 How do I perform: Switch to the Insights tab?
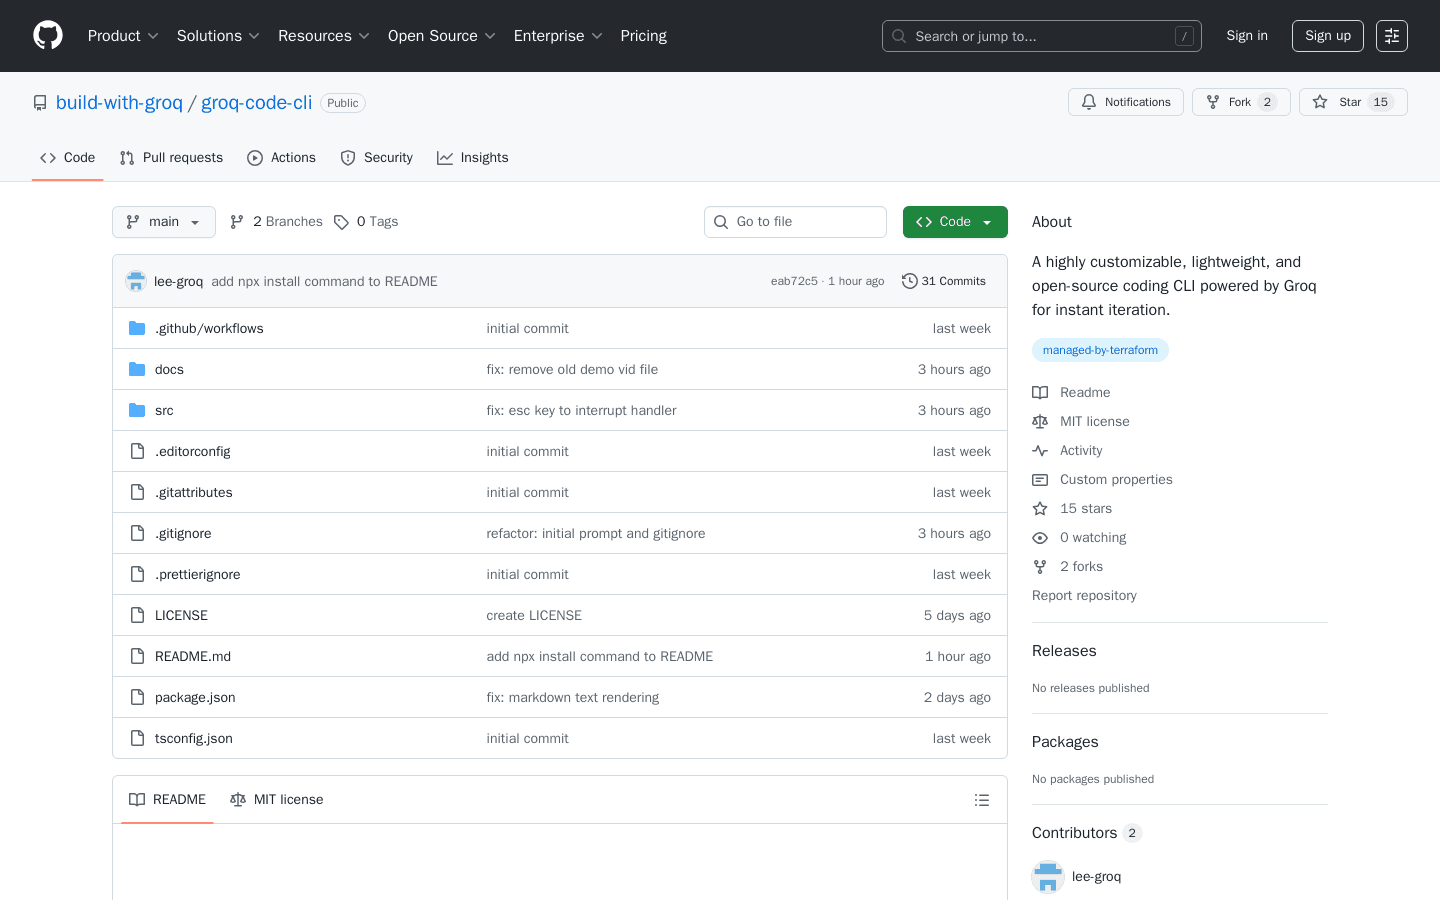pyautogui.click(x=473, y=158)
